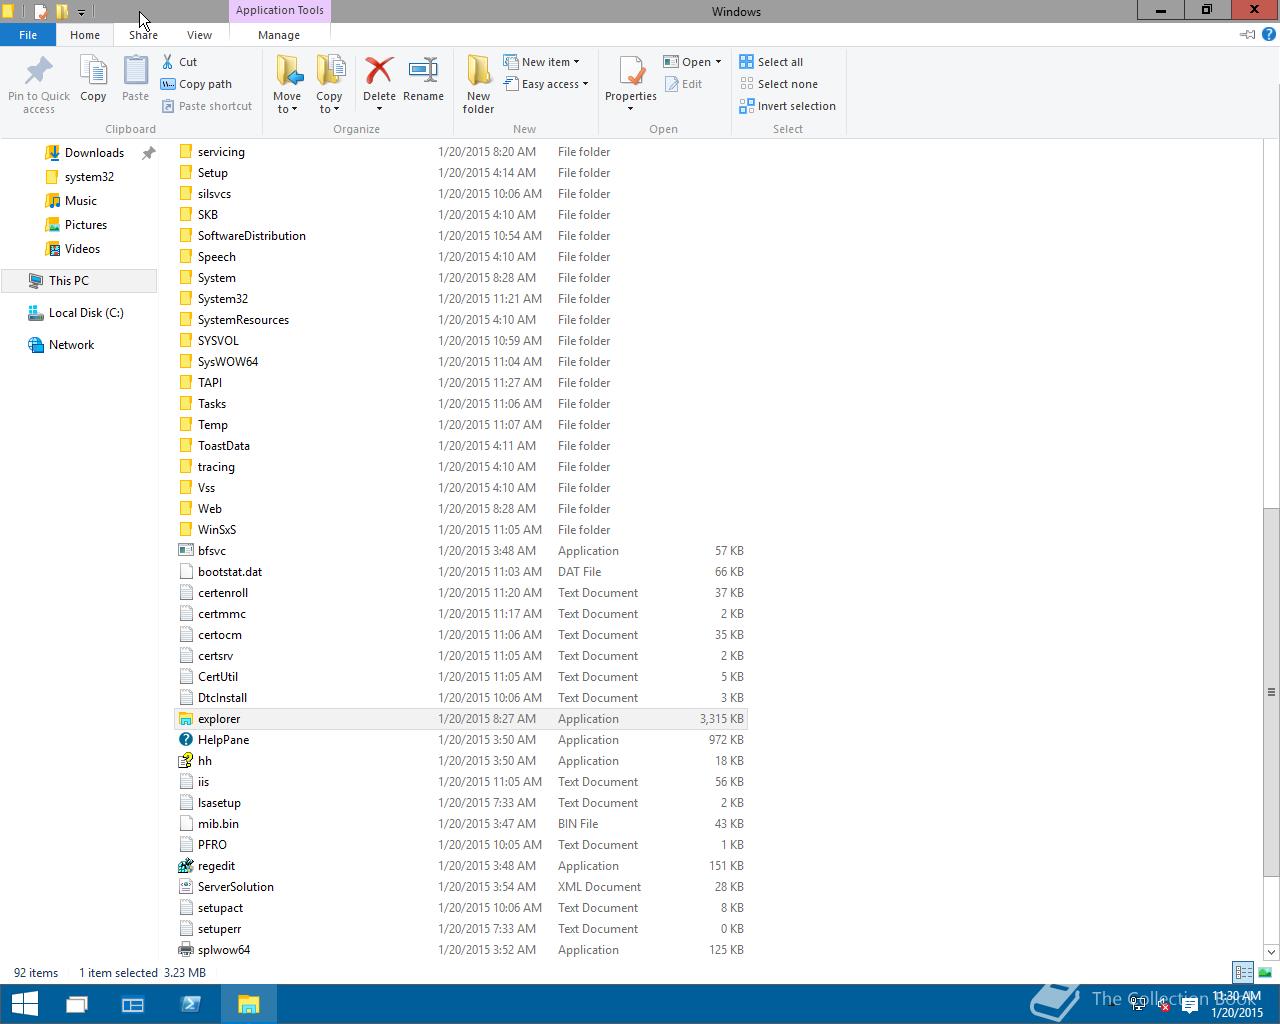This screenshot has height=1024, width=1280.
Task: Open the Help question mark icon
Action: point(1269,34)
